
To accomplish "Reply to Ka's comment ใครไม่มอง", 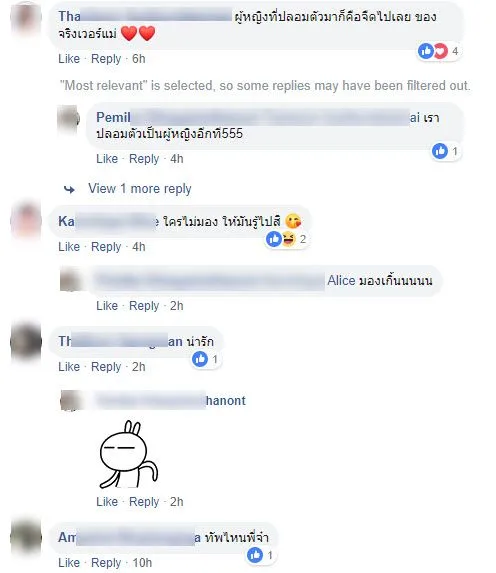I will tap(106, 247).
